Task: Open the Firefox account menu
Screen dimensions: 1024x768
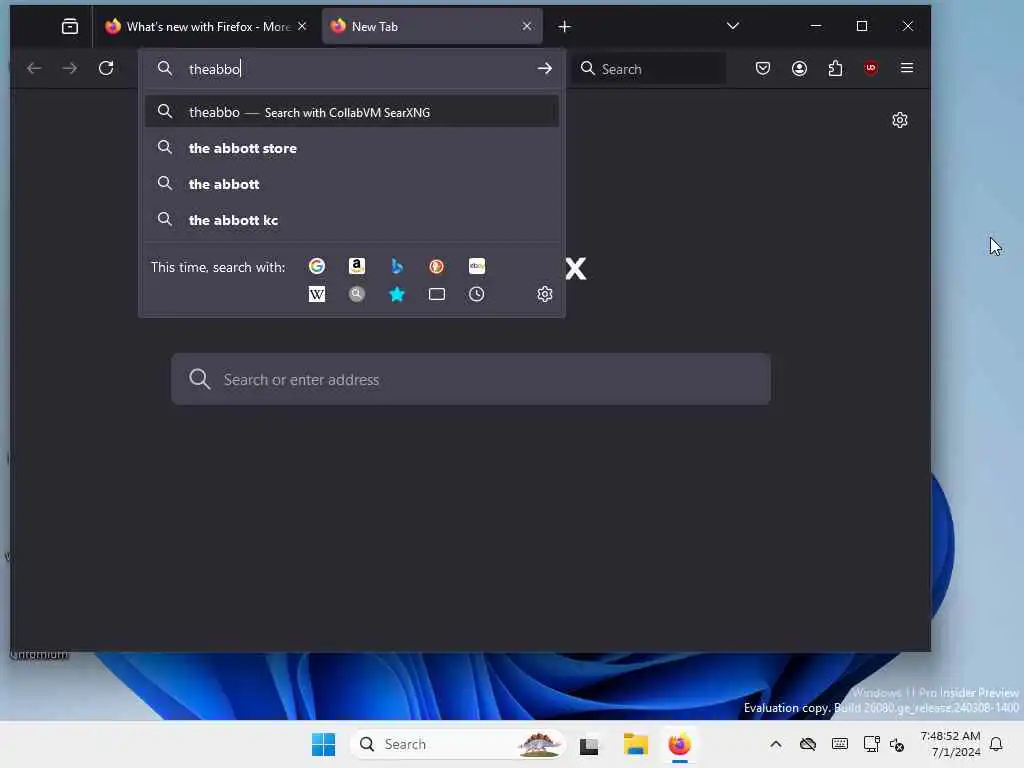Action: (x=799, y=68)
